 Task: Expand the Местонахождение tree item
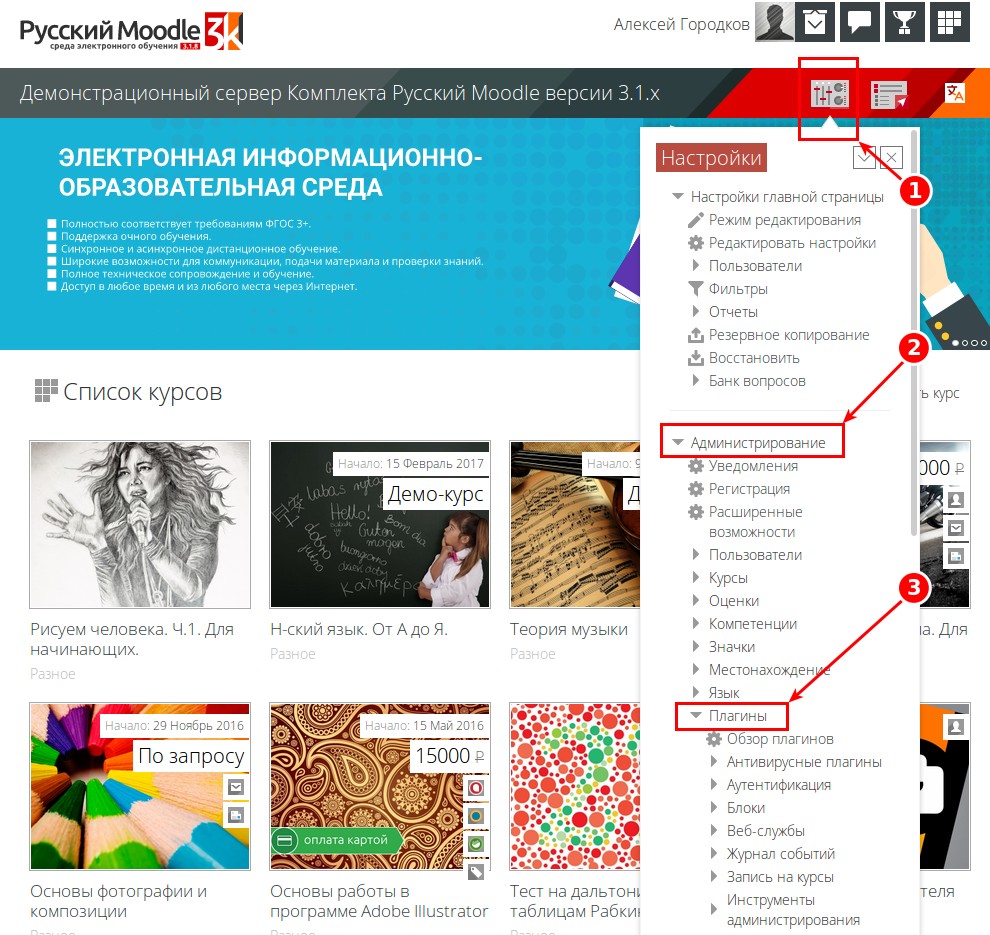696,670
